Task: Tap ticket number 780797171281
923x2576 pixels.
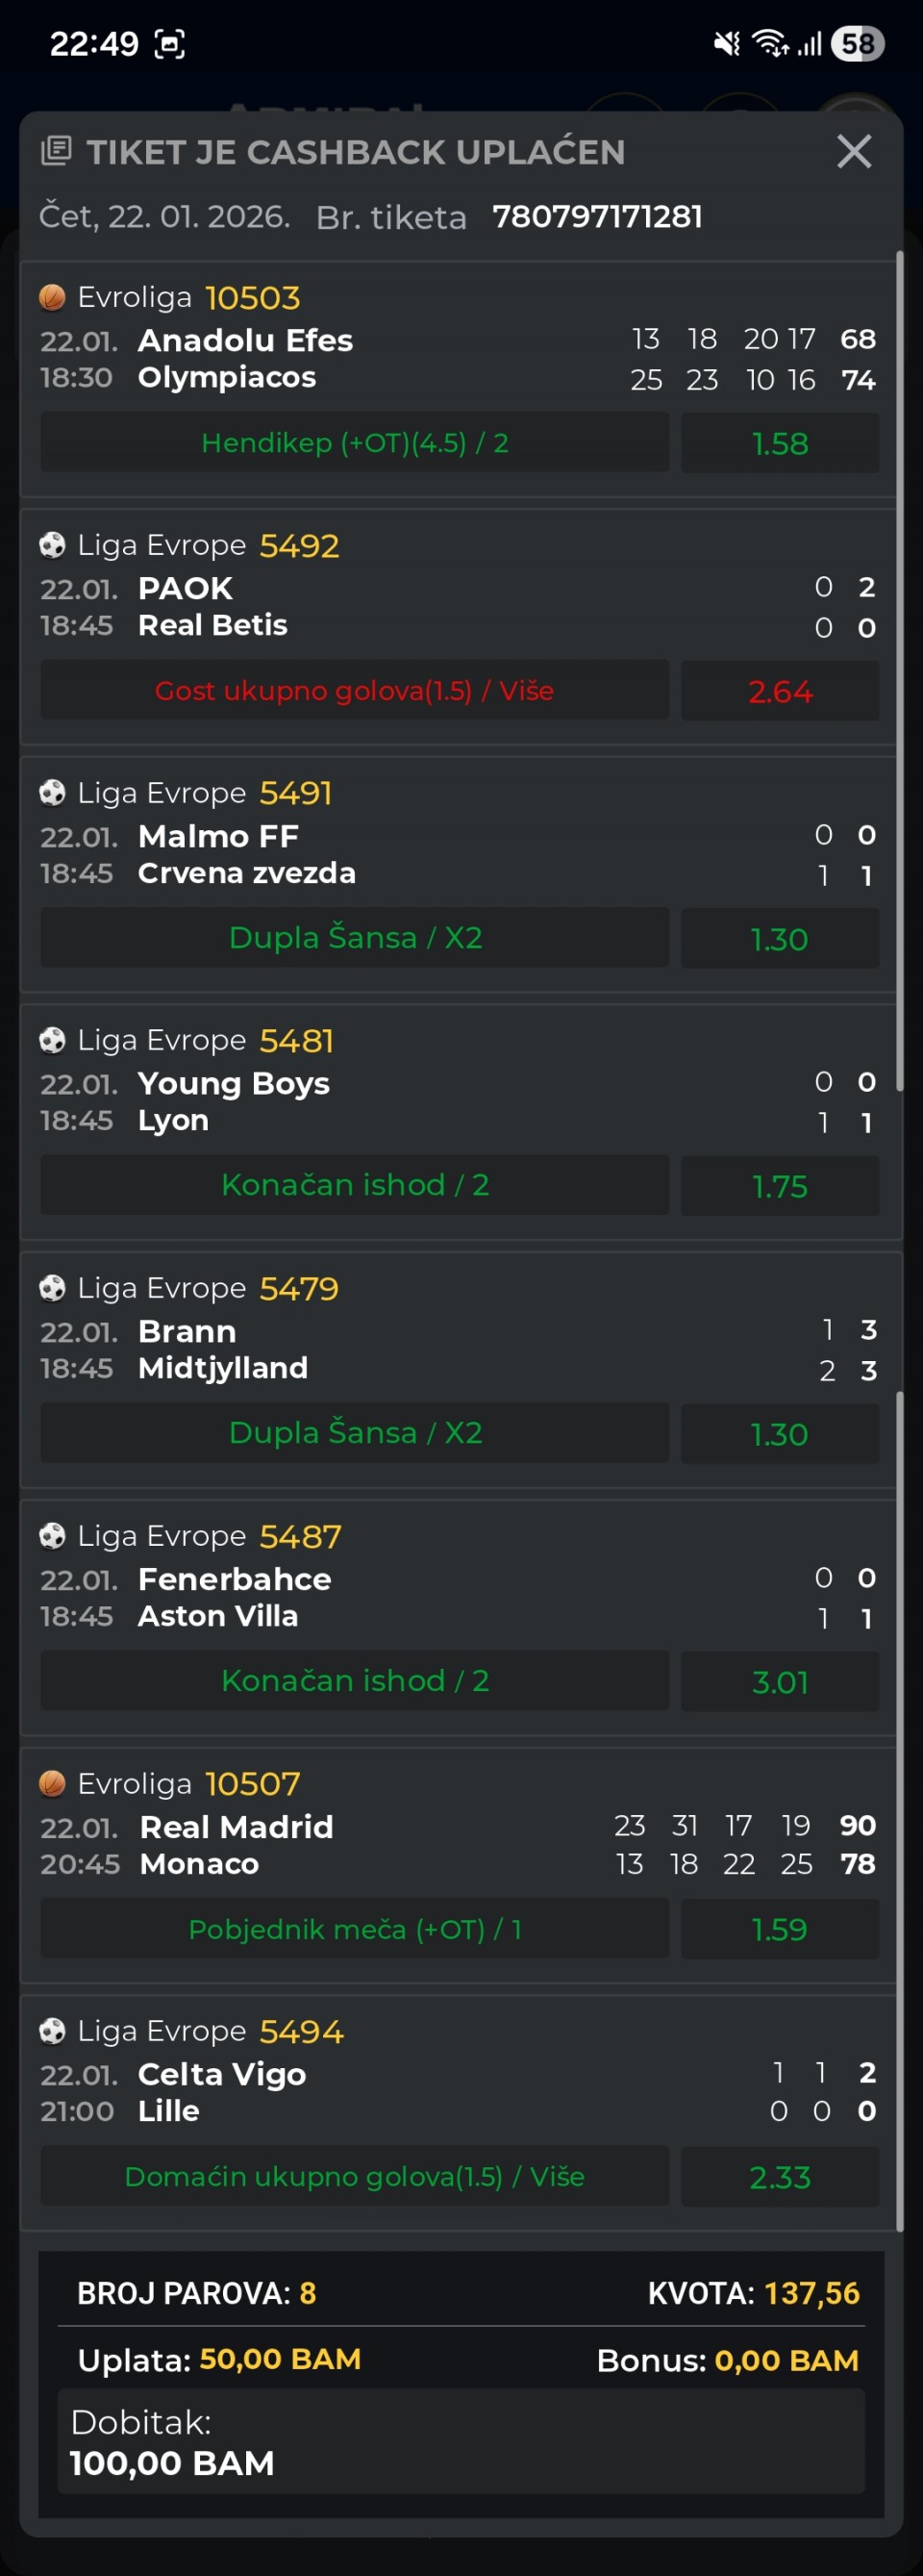Action: (597, 217)
